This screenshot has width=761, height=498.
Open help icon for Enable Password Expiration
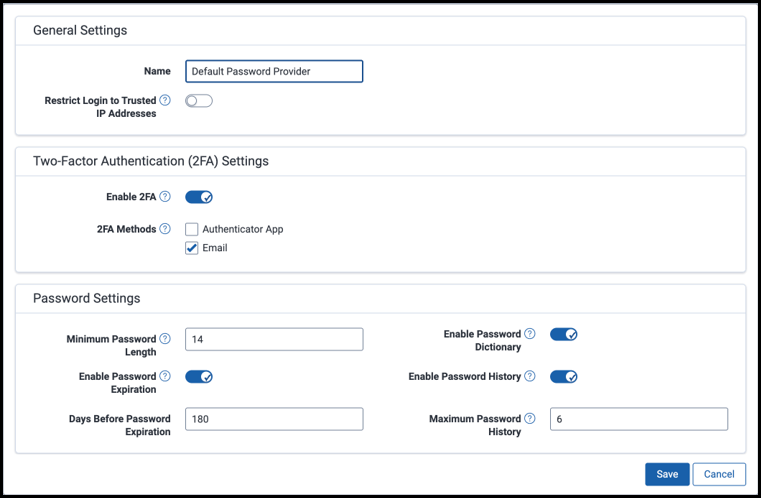point(165,376)
